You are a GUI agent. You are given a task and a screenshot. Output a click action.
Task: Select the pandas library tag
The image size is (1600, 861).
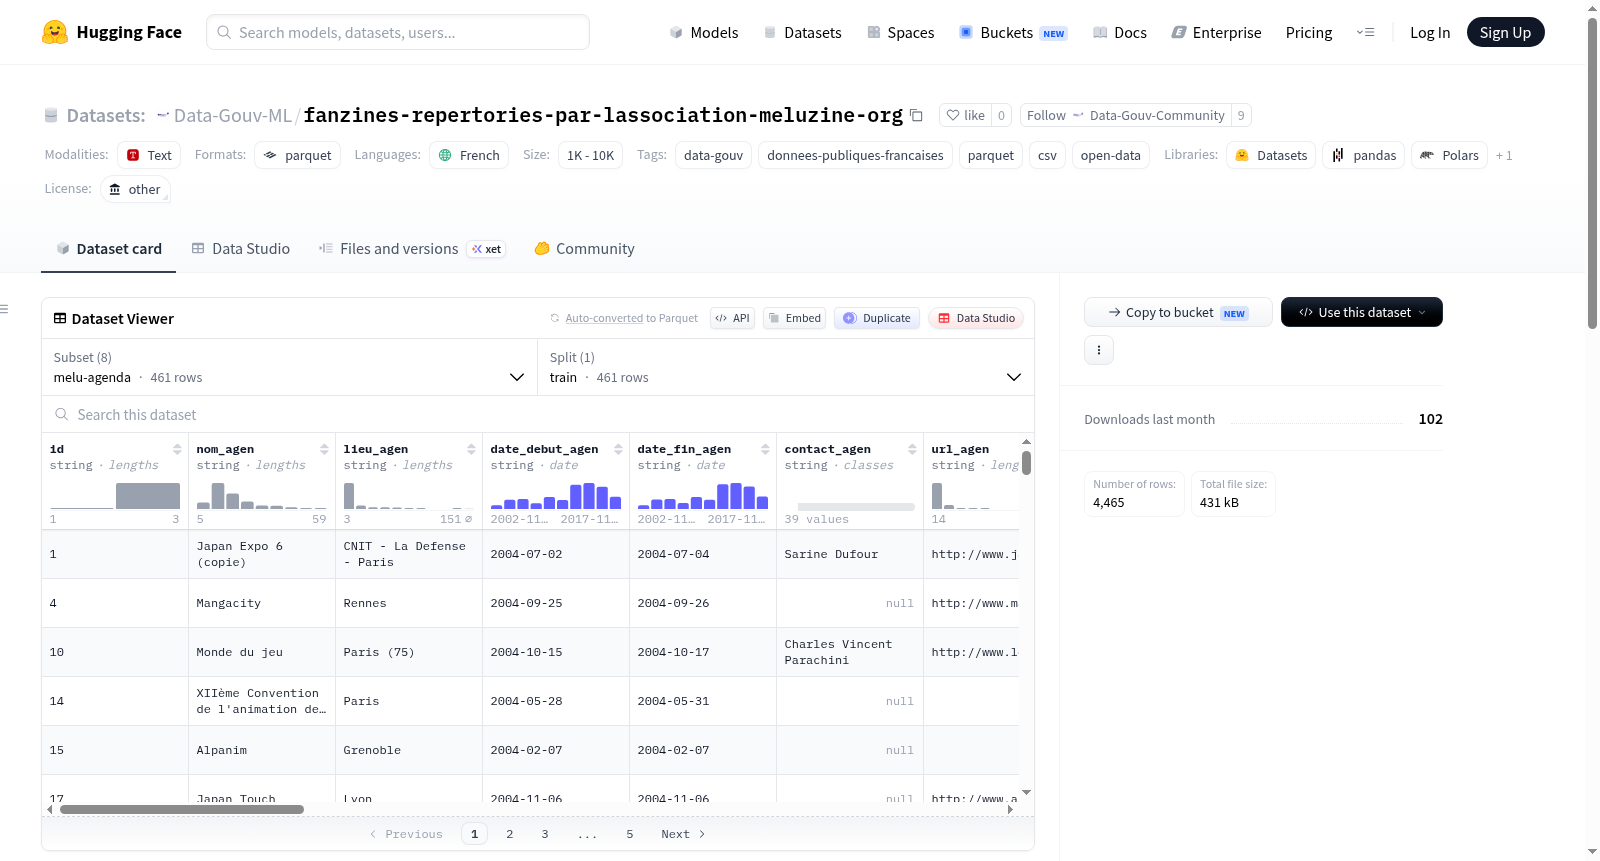point(1364,155)
